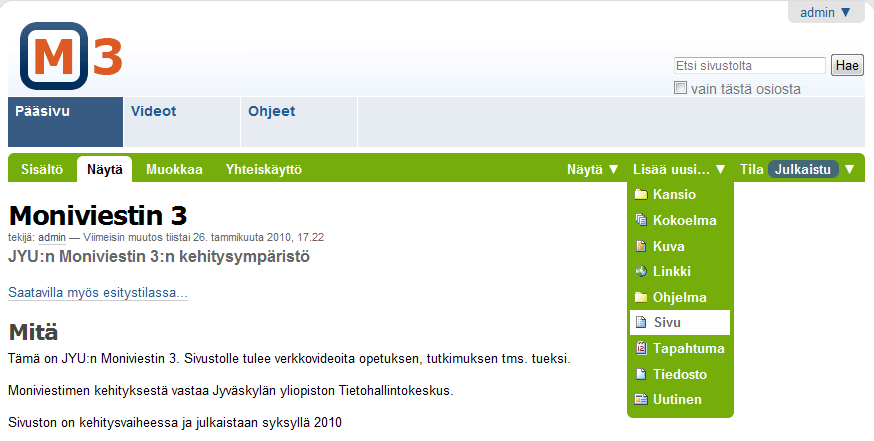Click the Uutinen news icon

[x=641, y=400]
